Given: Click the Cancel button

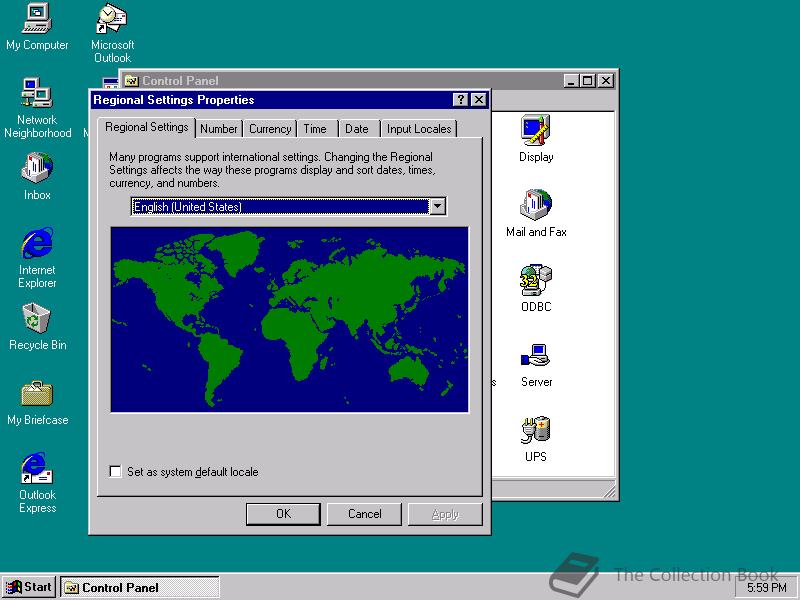Looking at the screenshot, I should pyautogui.click(x=364, y=514).
